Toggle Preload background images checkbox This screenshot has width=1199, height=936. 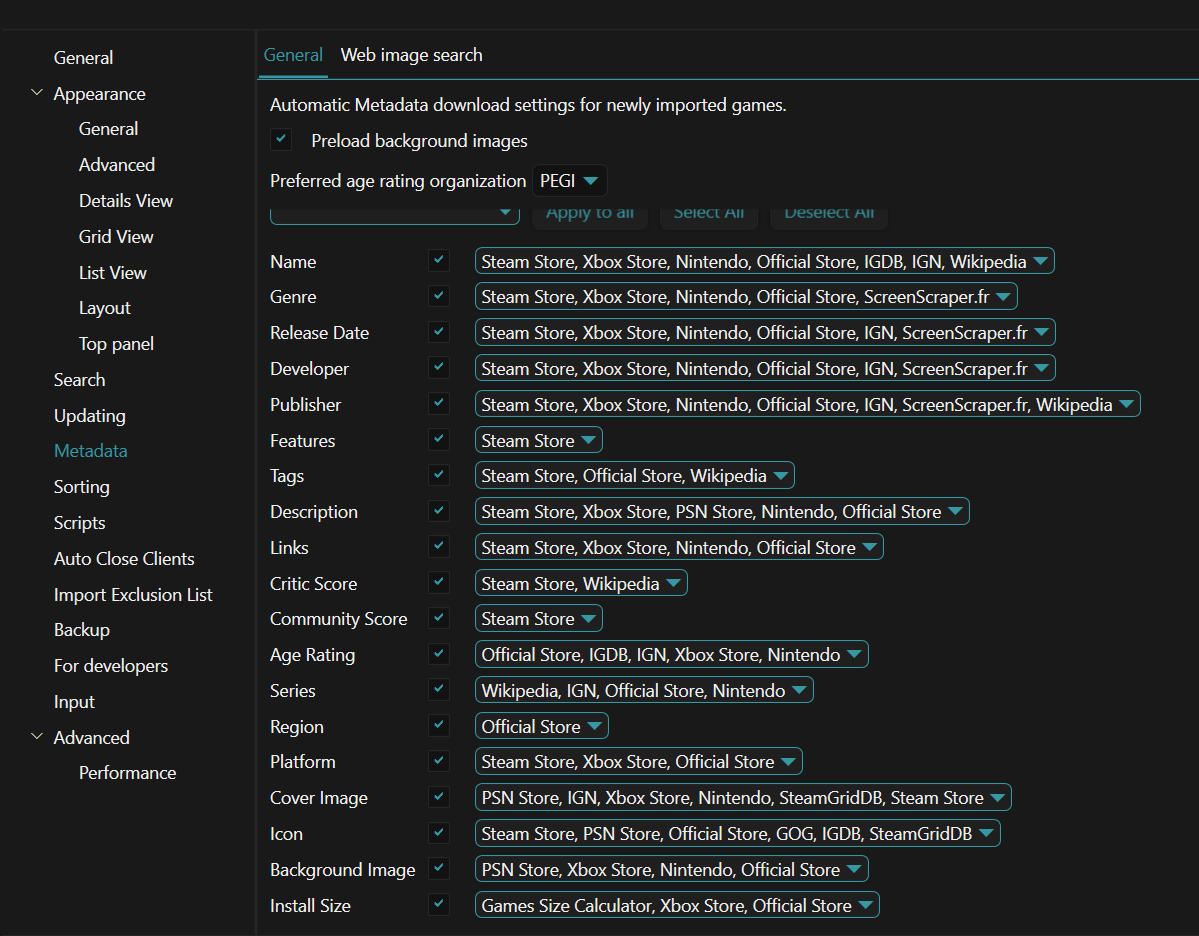(281, 139)
